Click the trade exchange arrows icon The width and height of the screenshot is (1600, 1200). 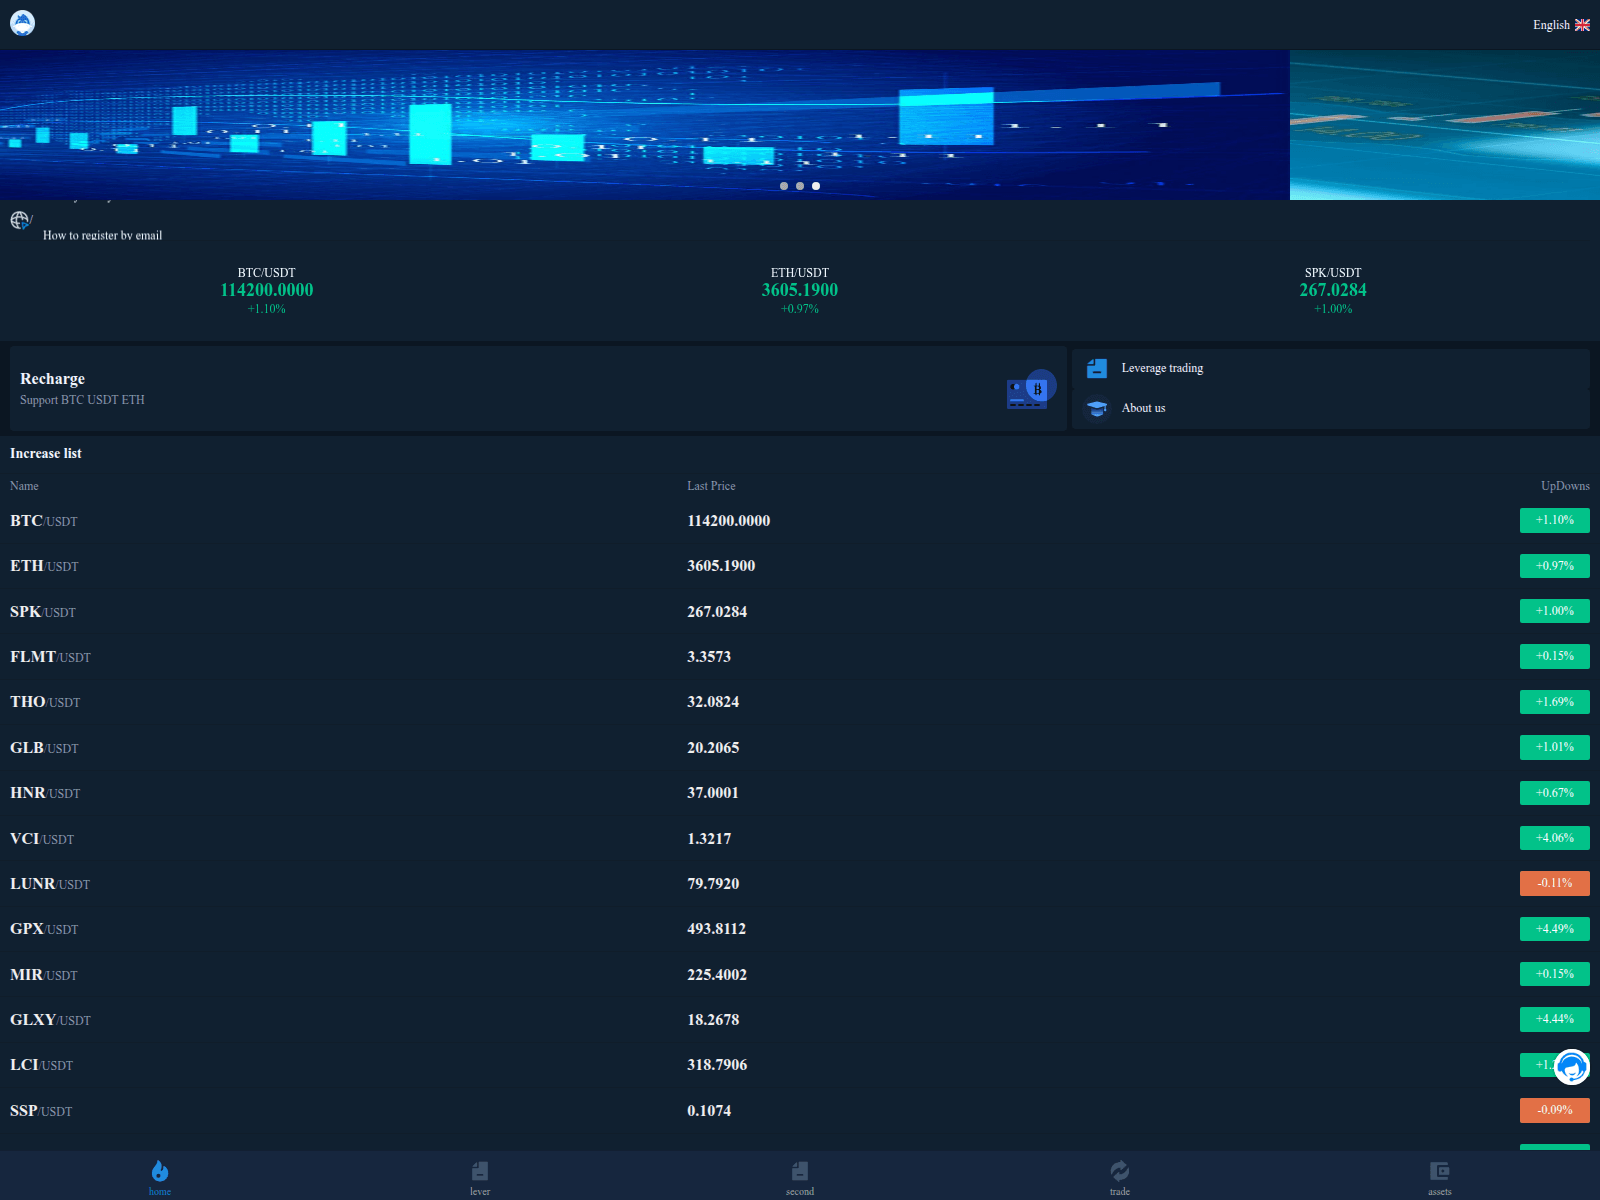click(x=1120, y=1169)
